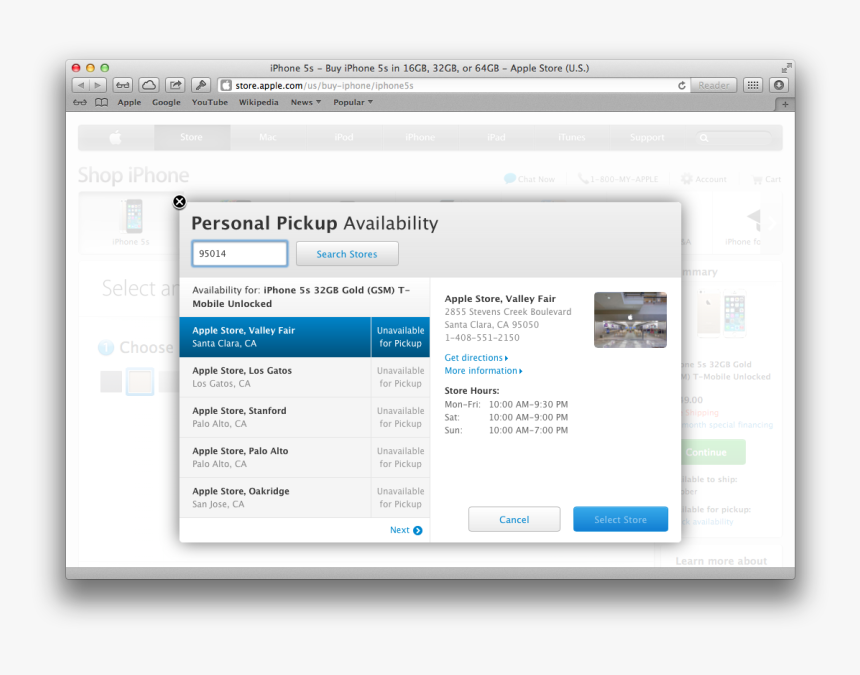This screenshot has height=675, width=860.
Task: Expand the Popular bookmarks dropdown
Action: click(353, 103)
